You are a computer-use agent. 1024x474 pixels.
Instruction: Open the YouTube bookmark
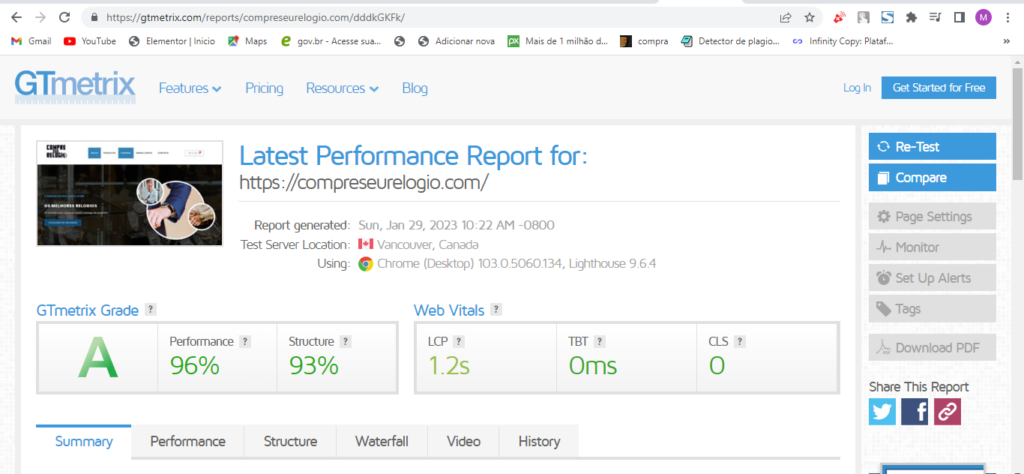point(90,41)
